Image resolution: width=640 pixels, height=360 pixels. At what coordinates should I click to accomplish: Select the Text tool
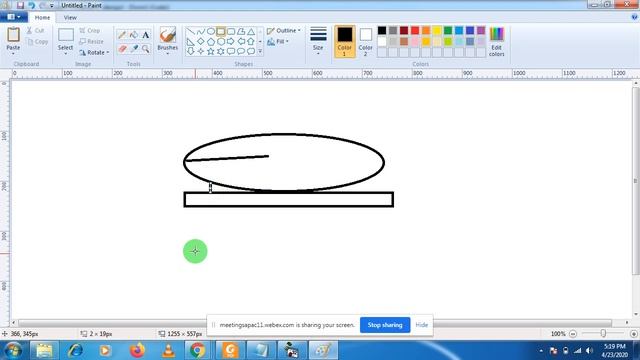tap(146, 35)
